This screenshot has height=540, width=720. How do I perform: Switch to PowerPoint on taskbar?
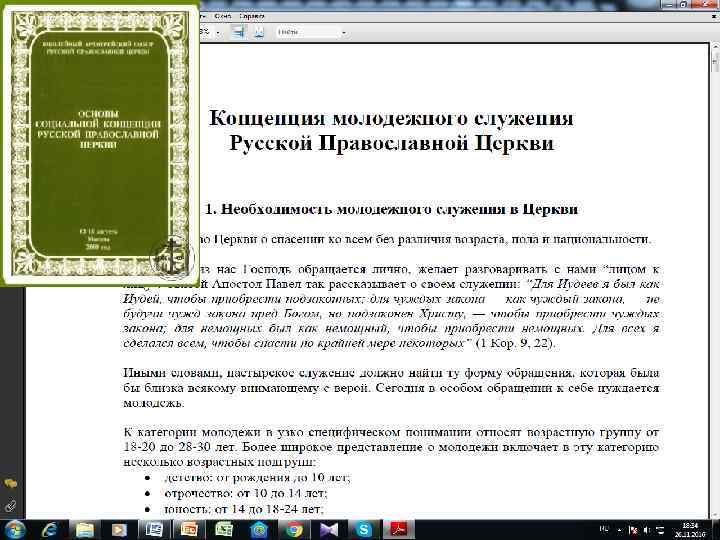[189, 530]
